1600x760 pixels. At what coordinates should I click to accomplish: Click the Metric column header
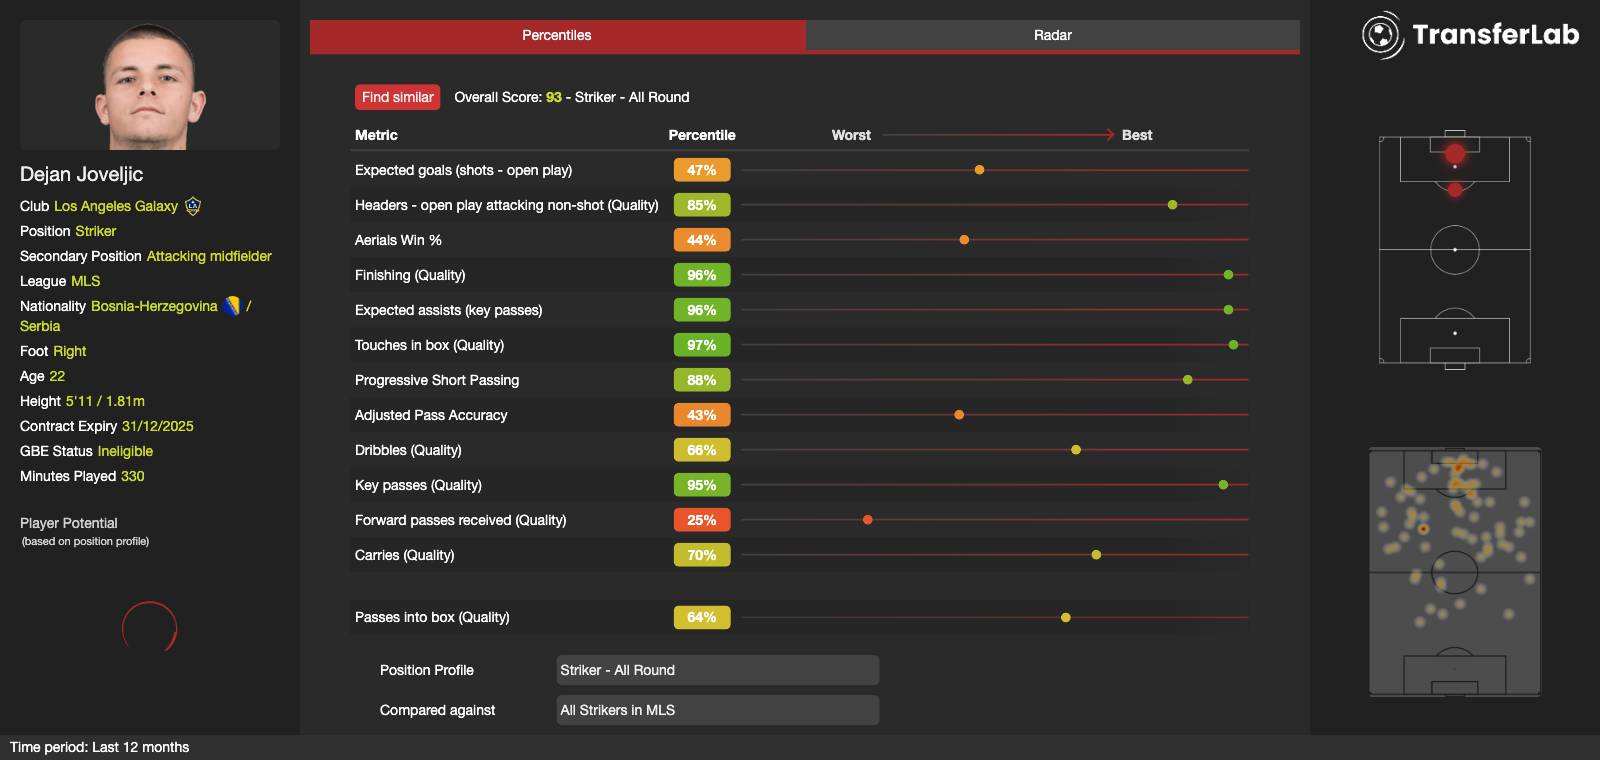[376, 135]
